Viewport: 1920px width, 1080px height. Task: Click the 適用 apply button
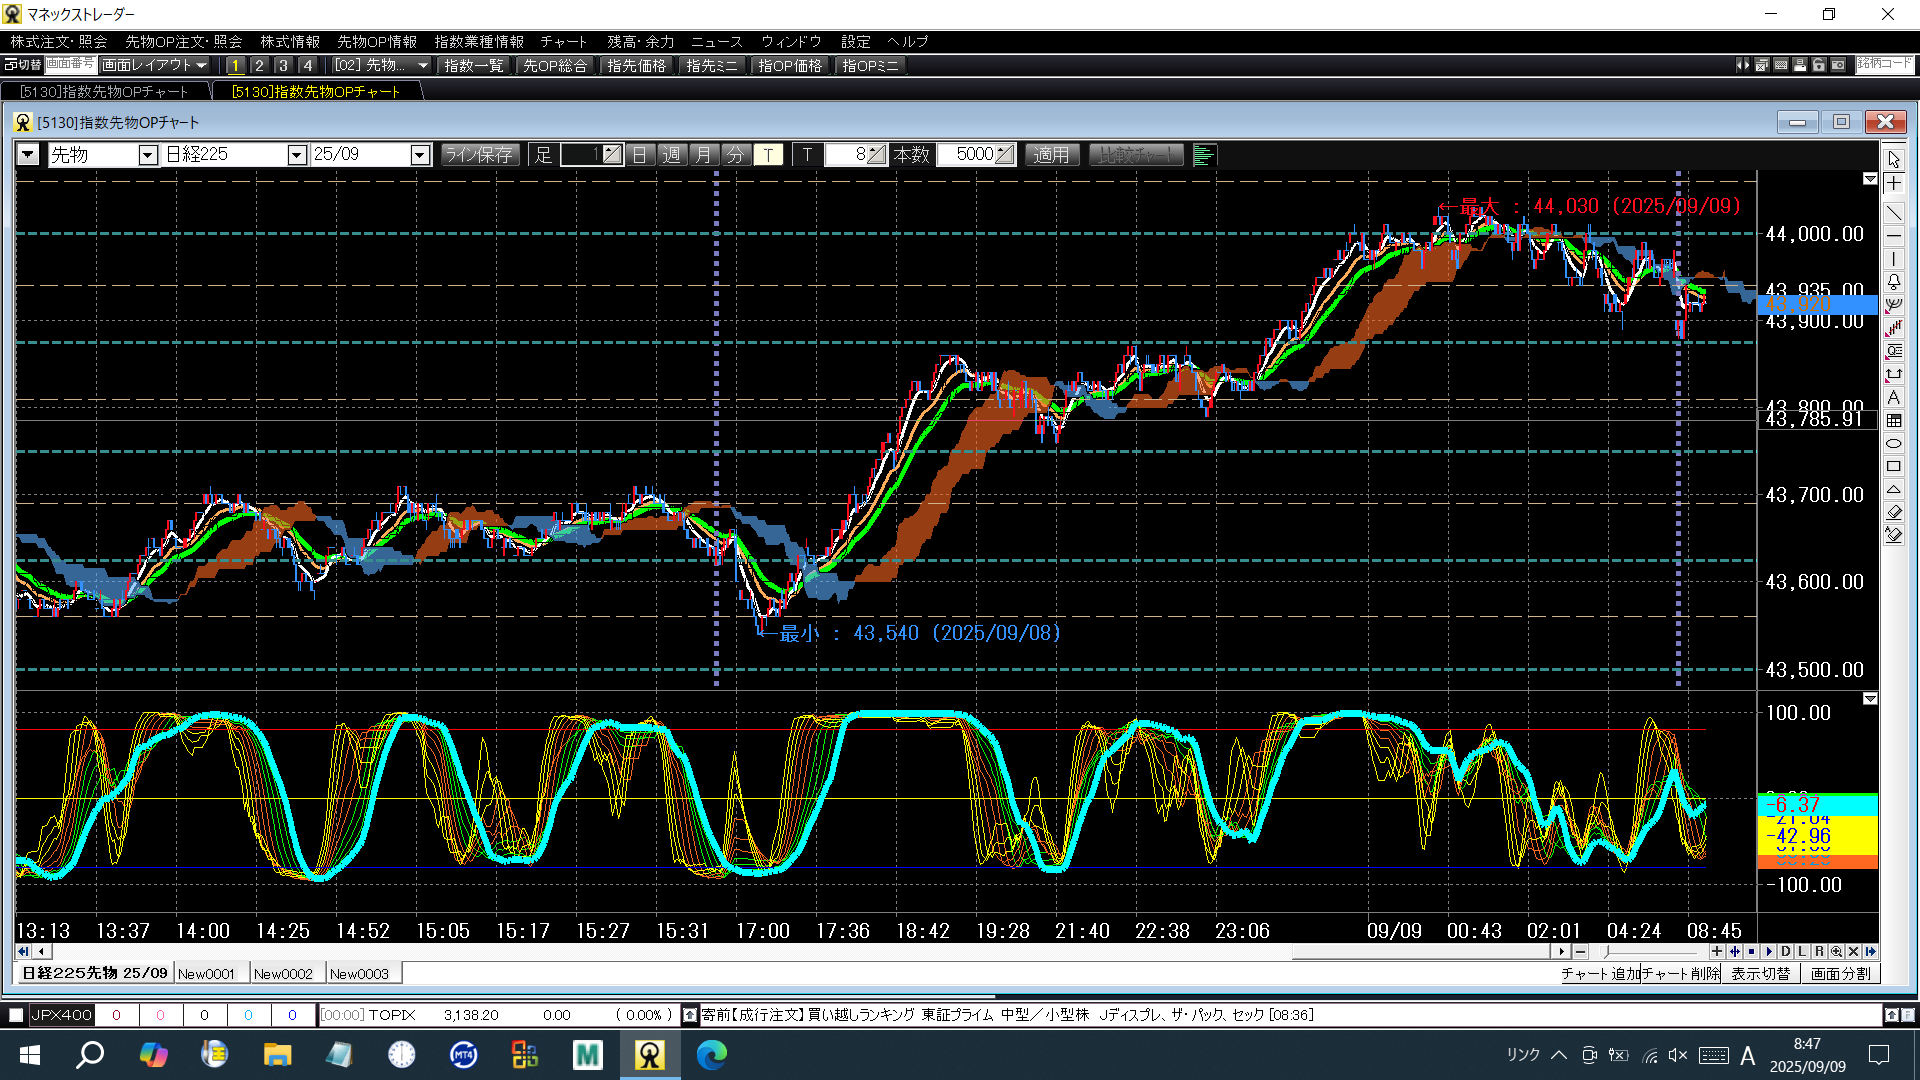pyautogui.click(x=1051, y=155)
